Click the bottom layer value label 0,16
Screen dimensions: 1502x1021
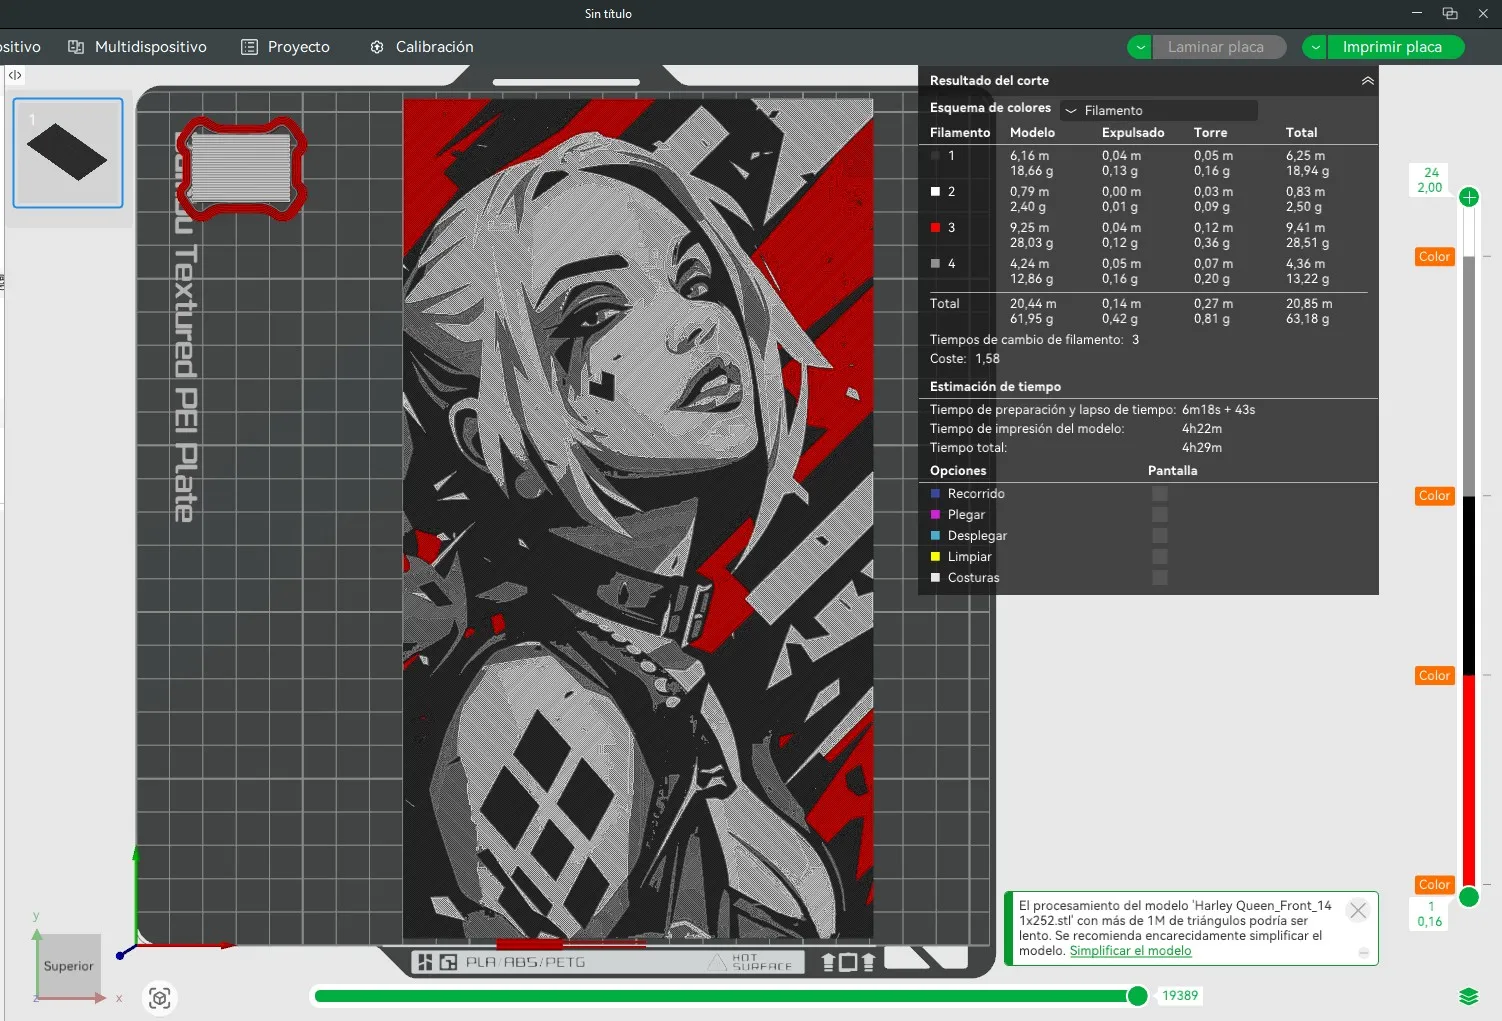[1430, 922]
